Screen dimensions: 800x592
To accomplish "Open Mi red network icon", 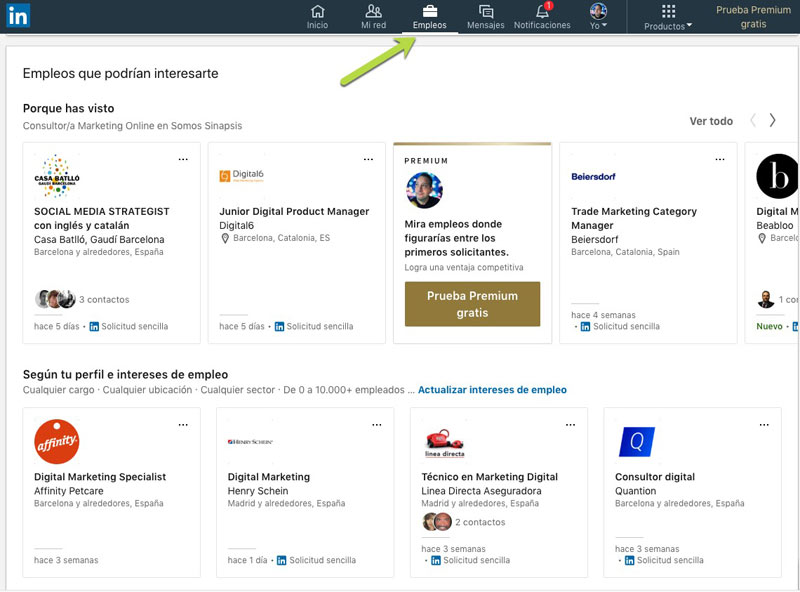I will pos(373,17).
